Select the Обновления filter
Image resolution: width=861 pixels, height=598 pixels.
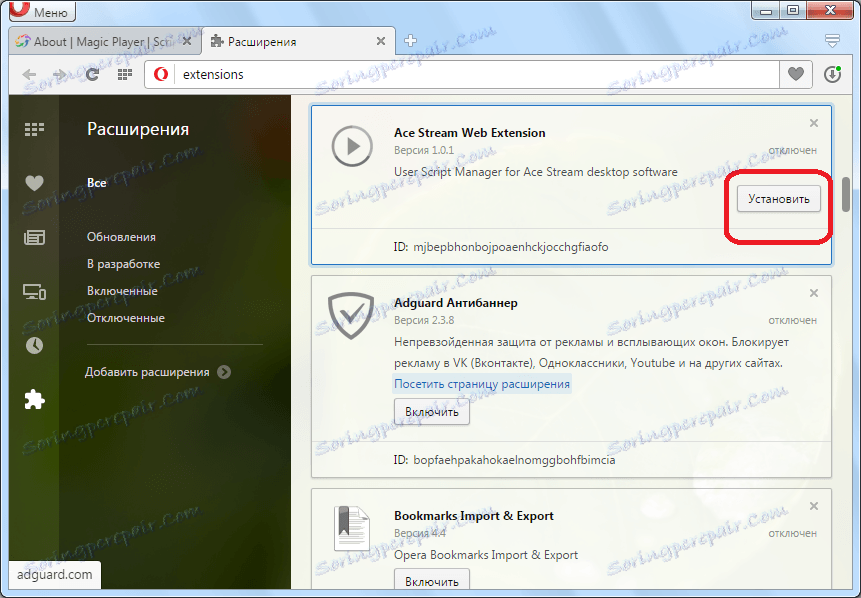coord(121,237)
